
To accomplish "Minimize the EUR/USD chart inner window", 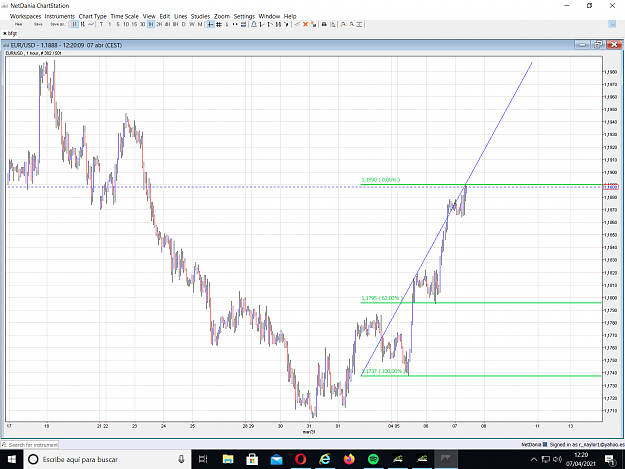I will (x=582, y=45).
